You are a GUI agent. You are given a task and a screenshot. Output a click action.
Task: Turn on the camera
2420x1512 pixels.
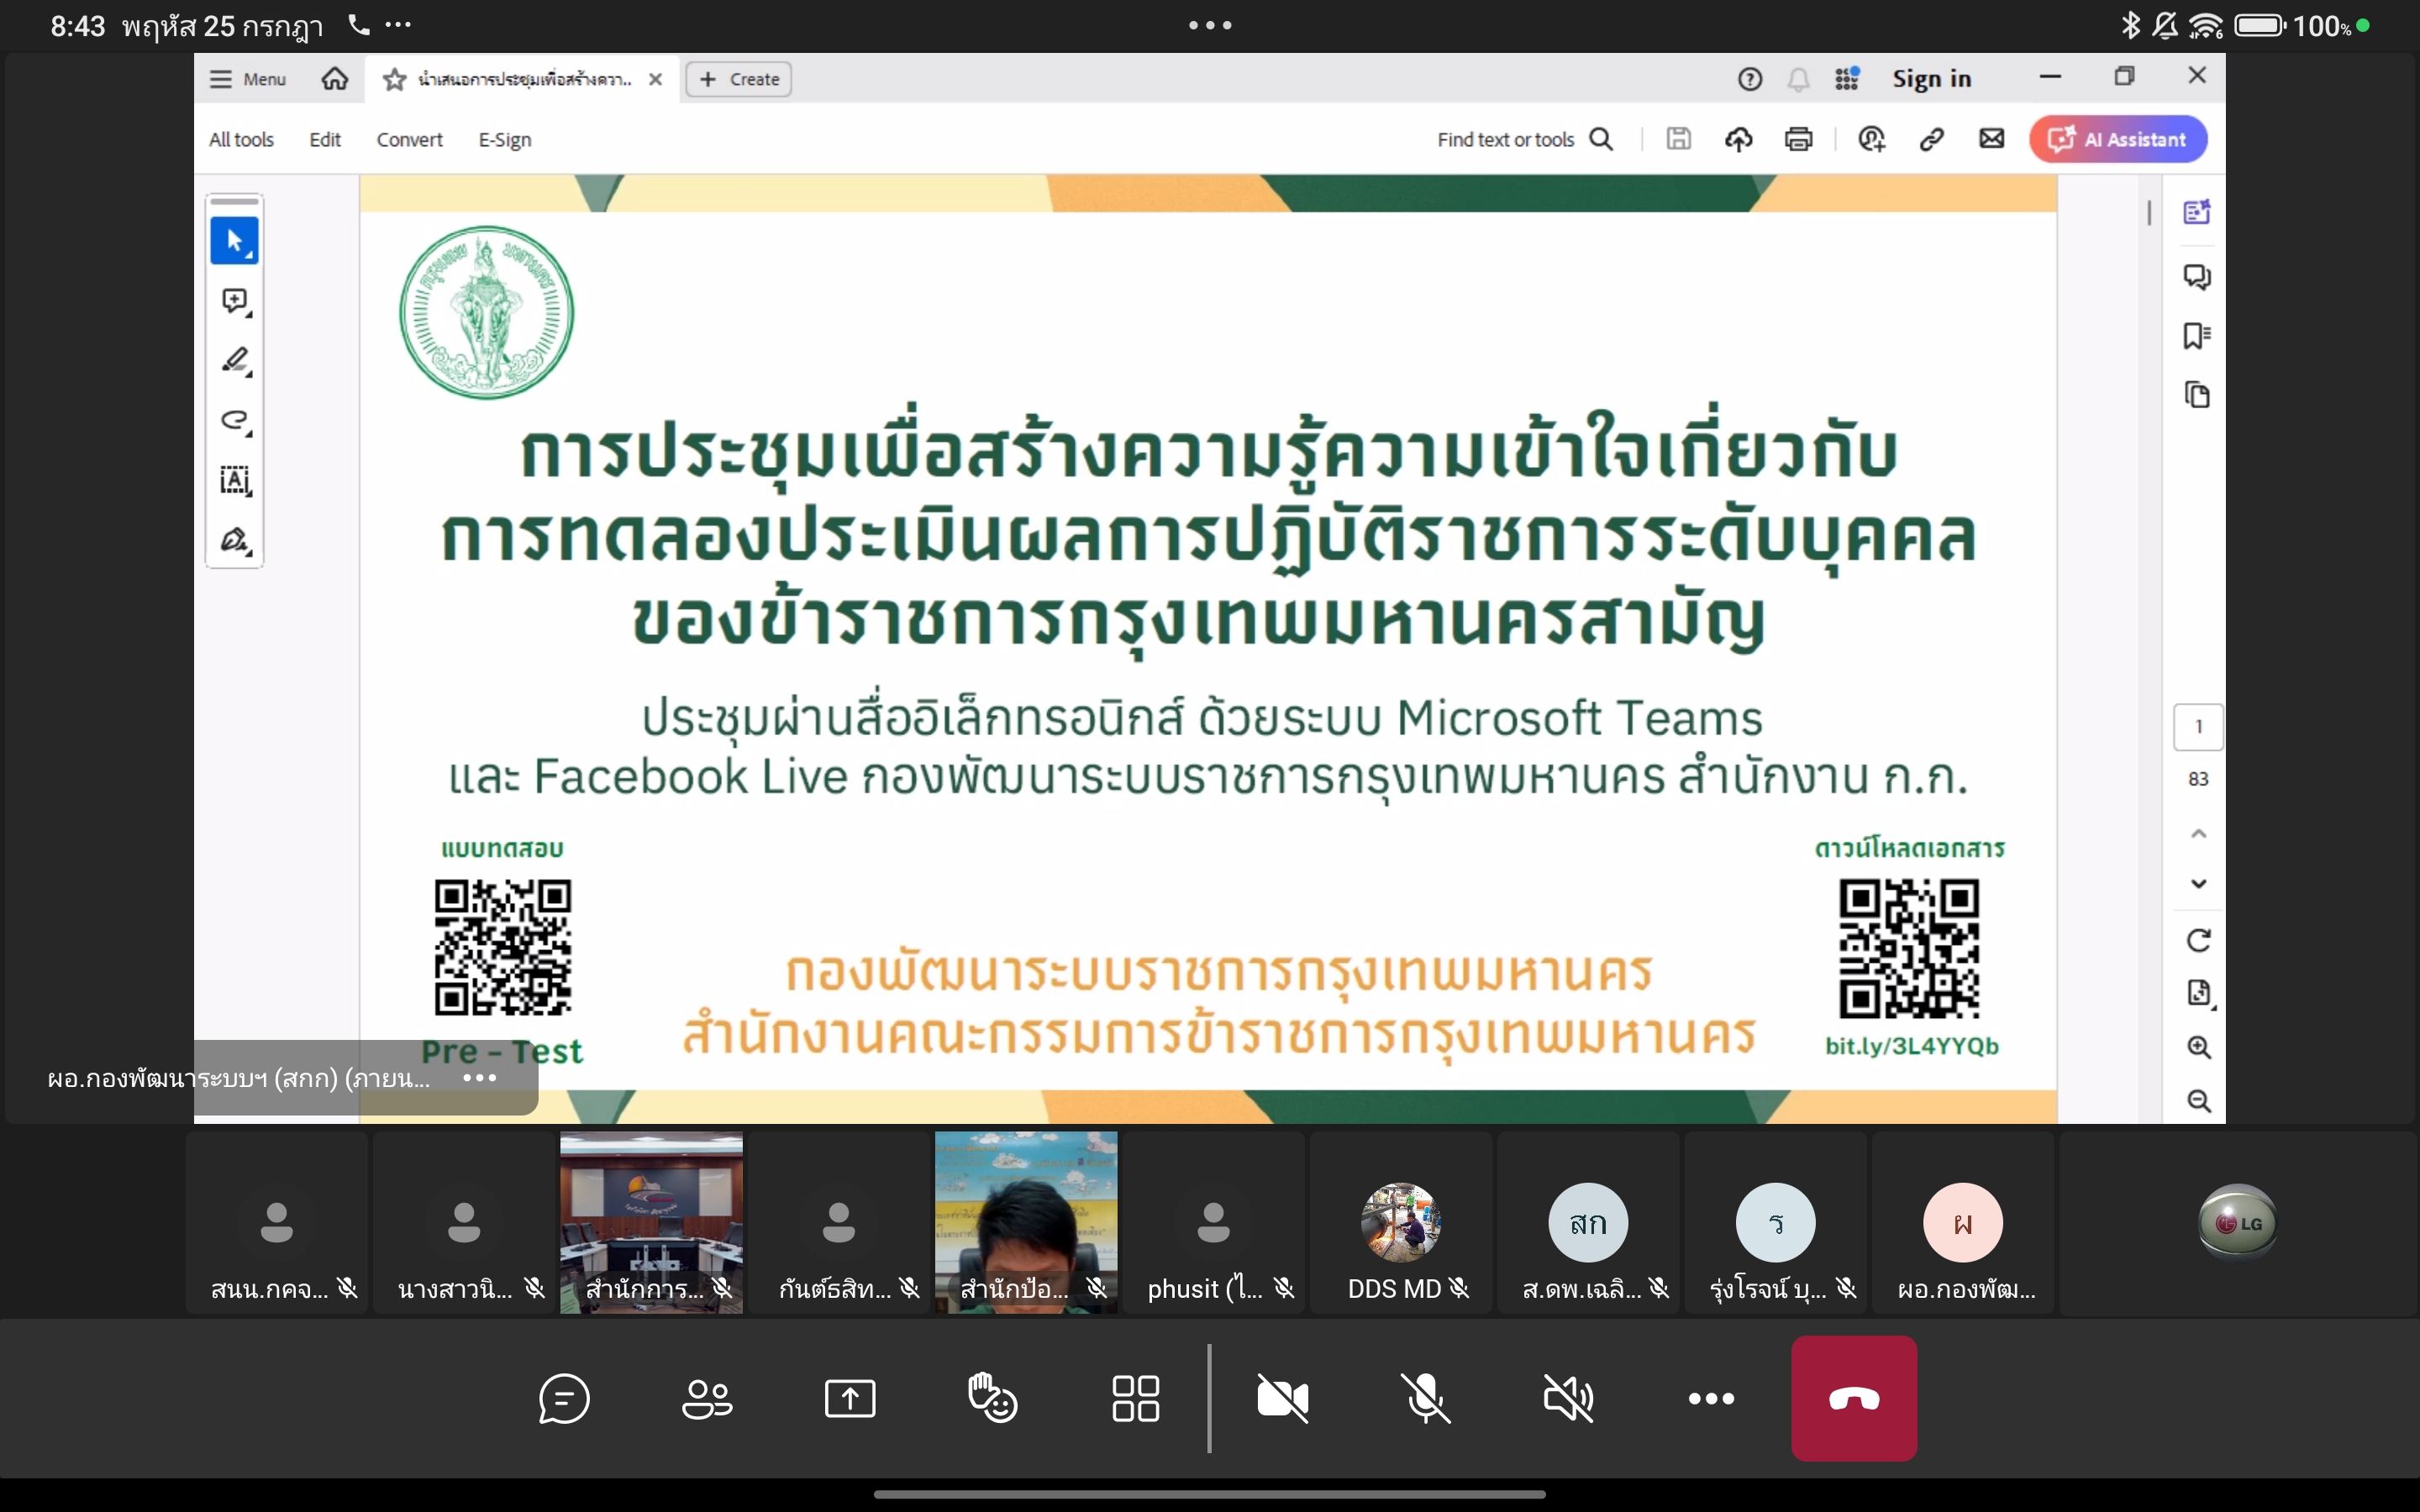click(x=1283, y=1398)
